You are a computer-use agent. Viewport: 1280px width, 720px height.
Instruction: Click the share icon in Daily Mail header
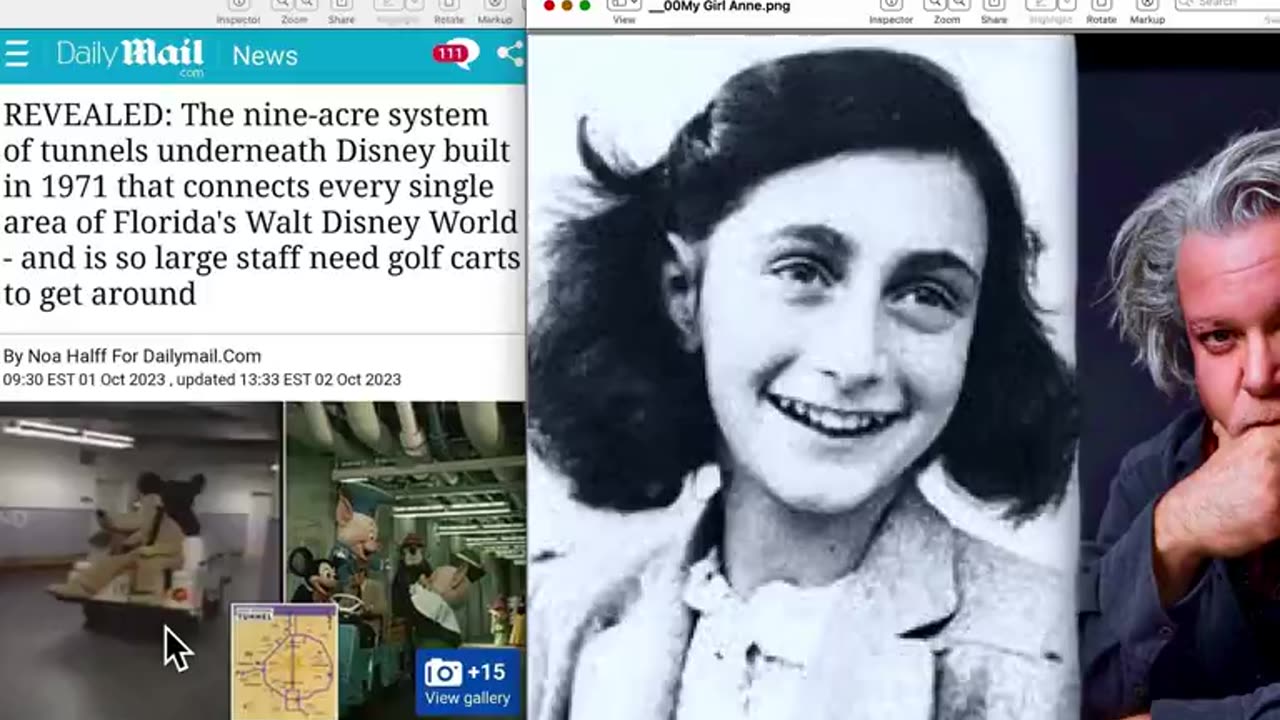(x=510, y=54)
